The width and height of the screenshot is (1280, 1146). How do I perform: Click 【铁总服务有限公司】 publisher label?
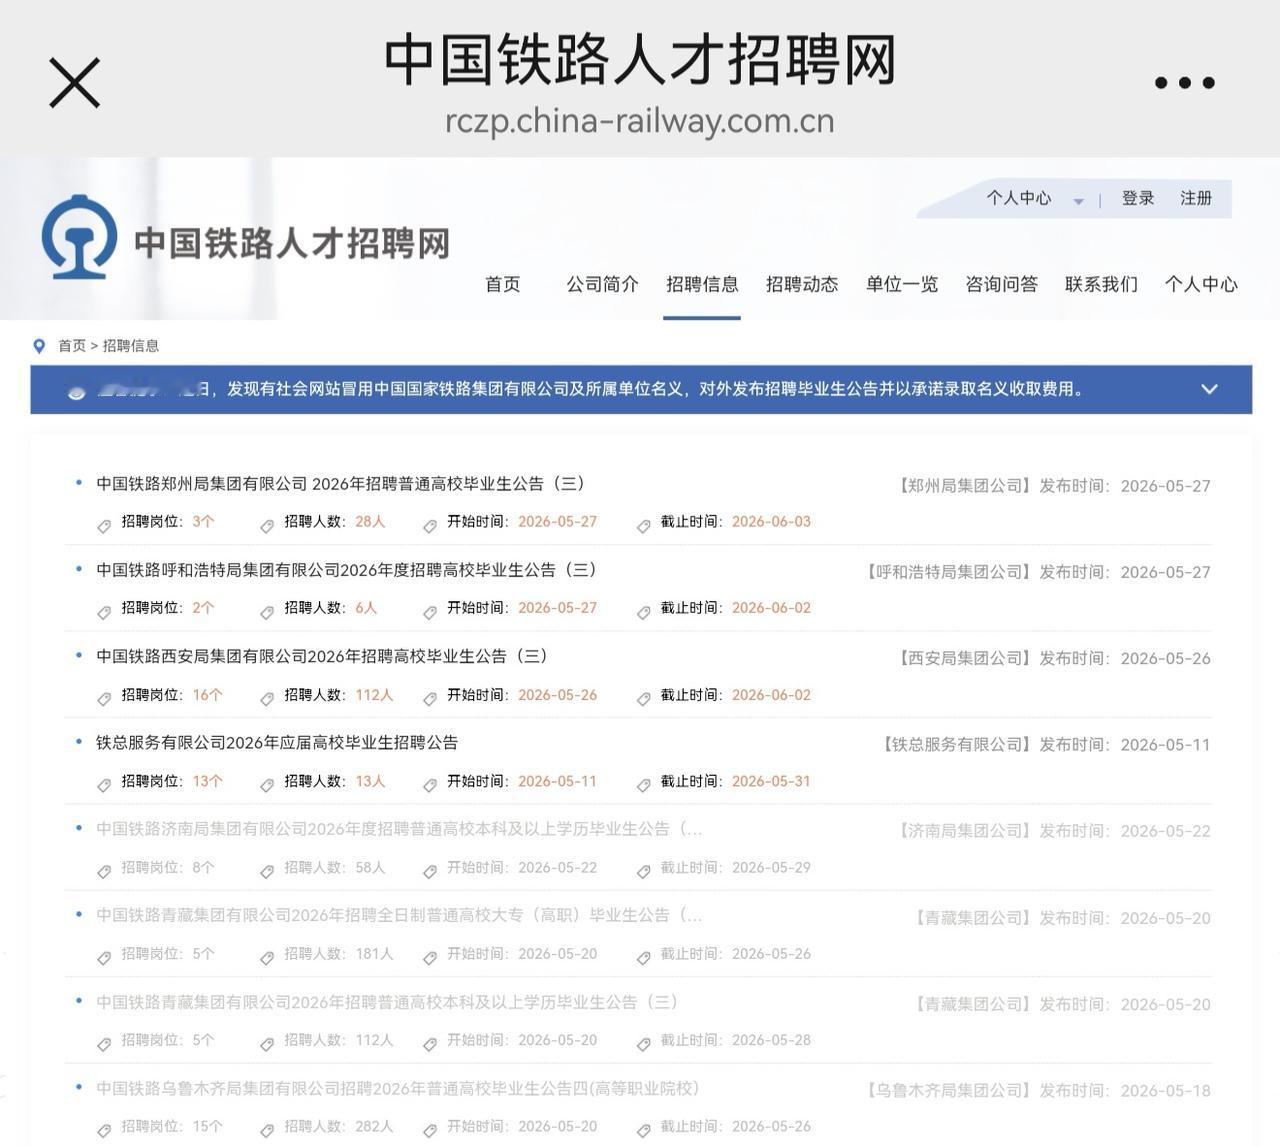956,745
